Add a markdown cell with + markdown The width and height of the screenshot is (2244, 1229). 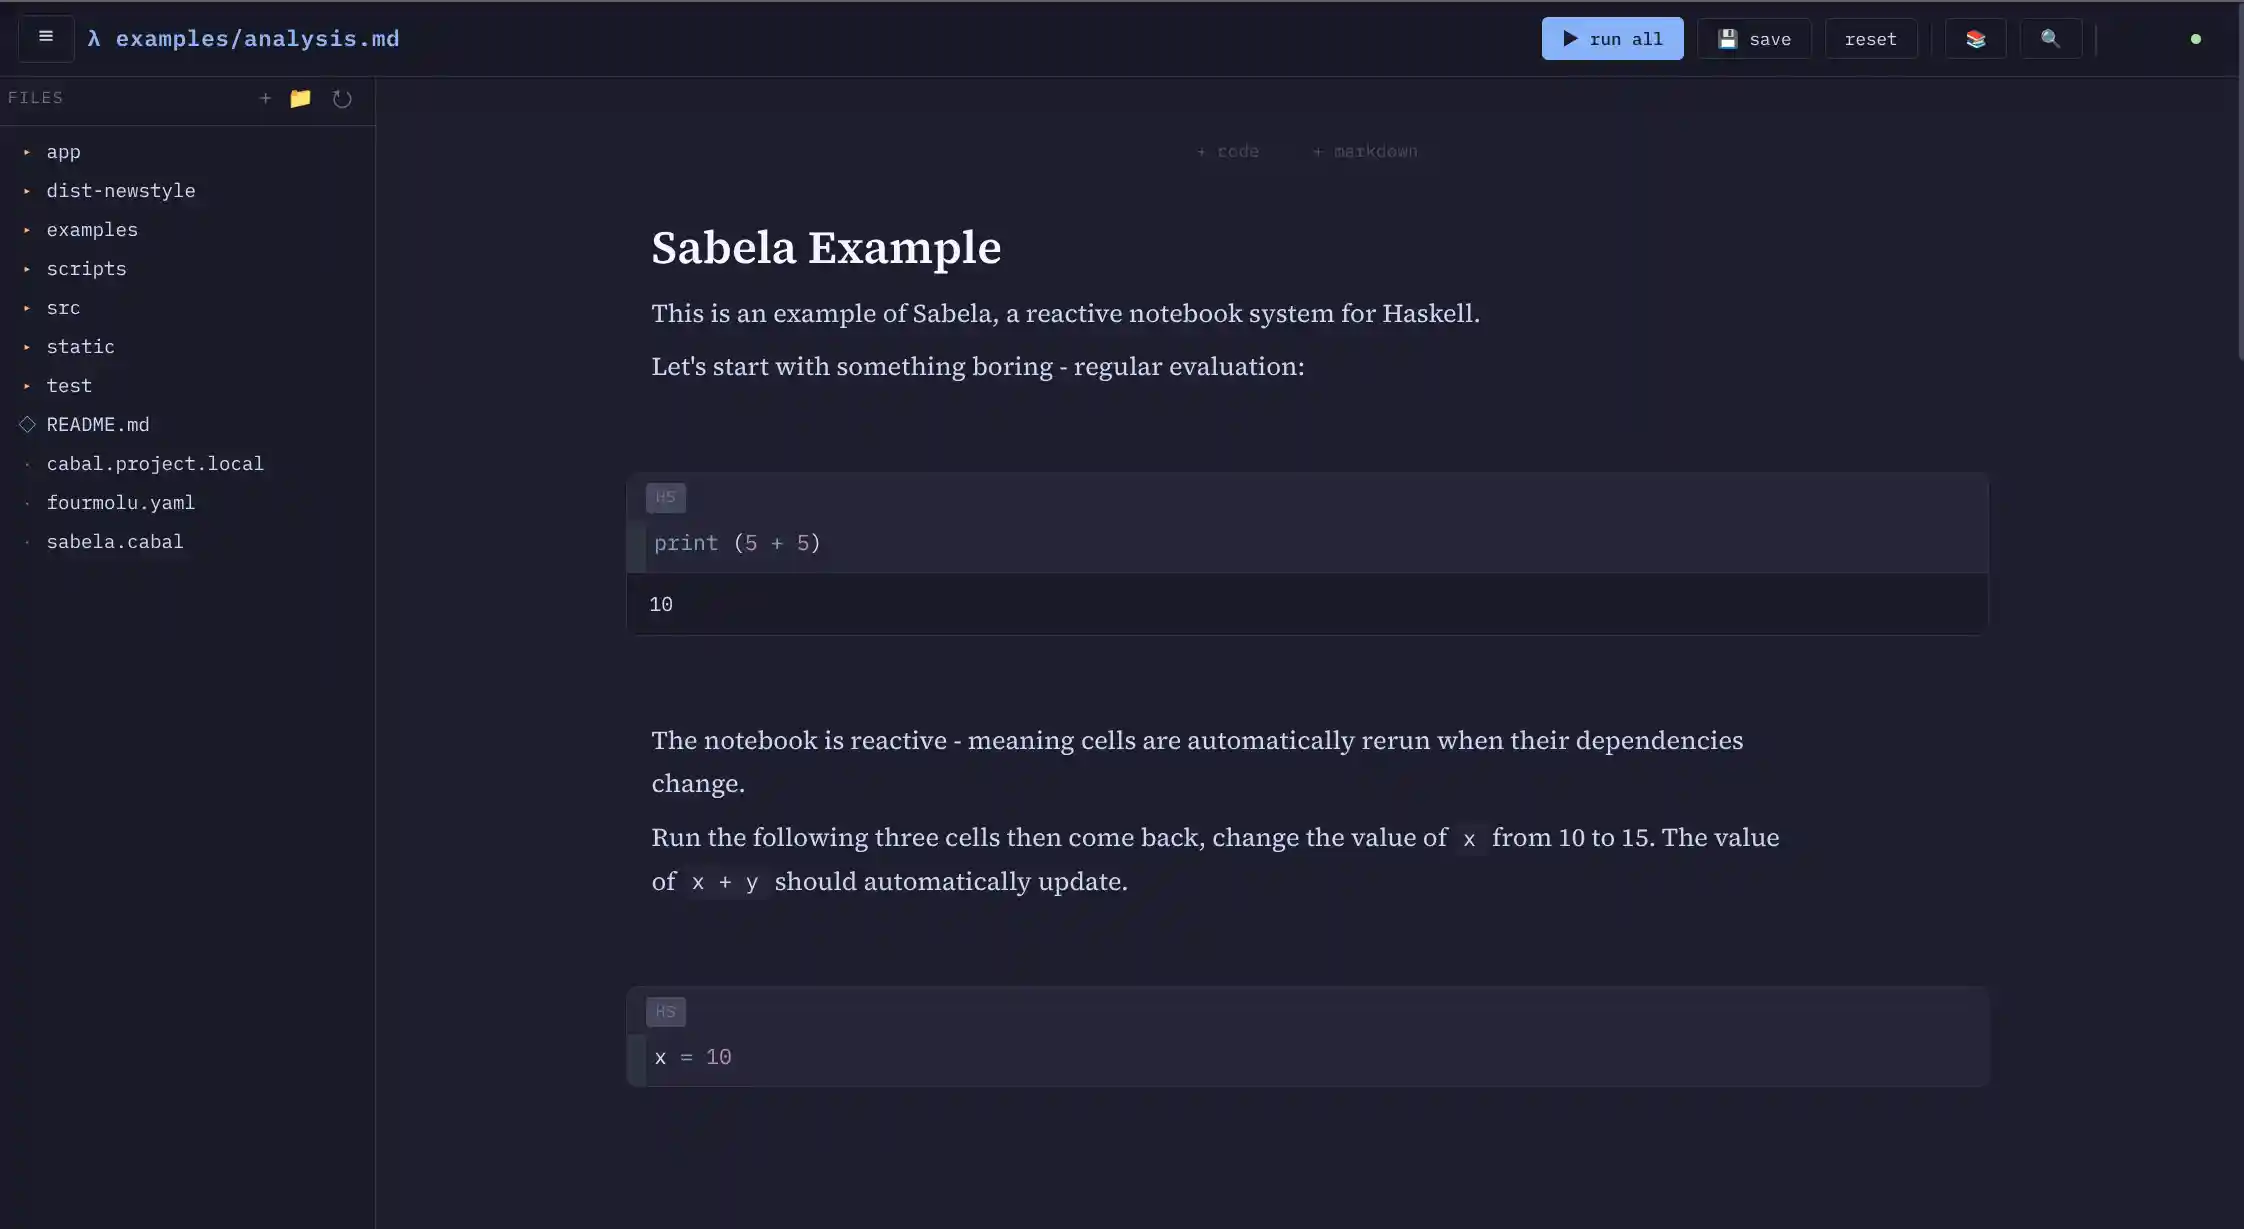coord(1364,151)
